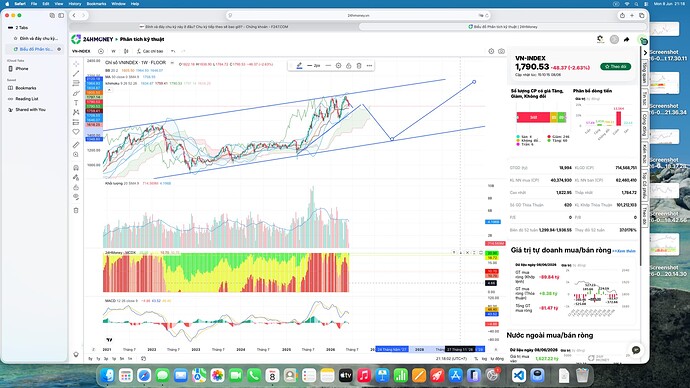Viewport: 690px width, 388px height.
Task: Click the line color pencil in floating toolbar
Action: click(299, 66)
